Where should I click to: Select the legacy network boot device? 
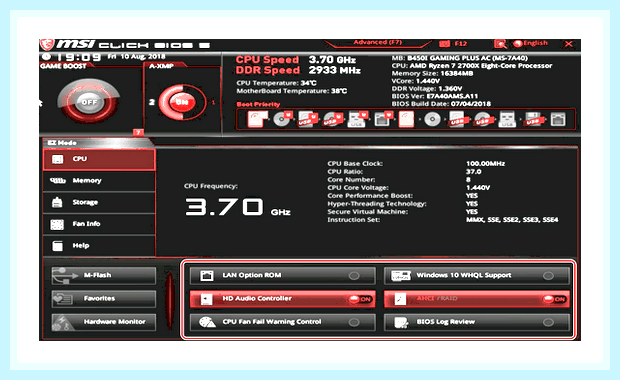point(558,119)
